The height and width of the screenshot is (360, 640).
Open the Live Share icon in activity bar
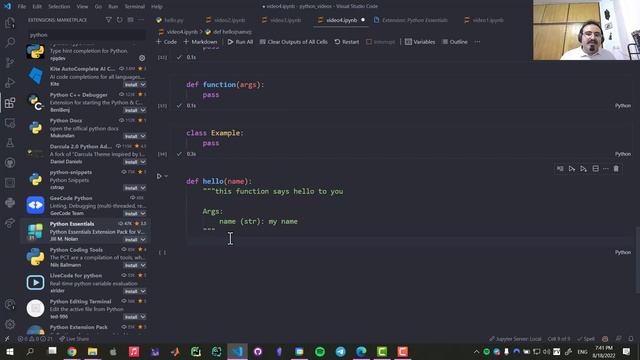click(10, 222)
